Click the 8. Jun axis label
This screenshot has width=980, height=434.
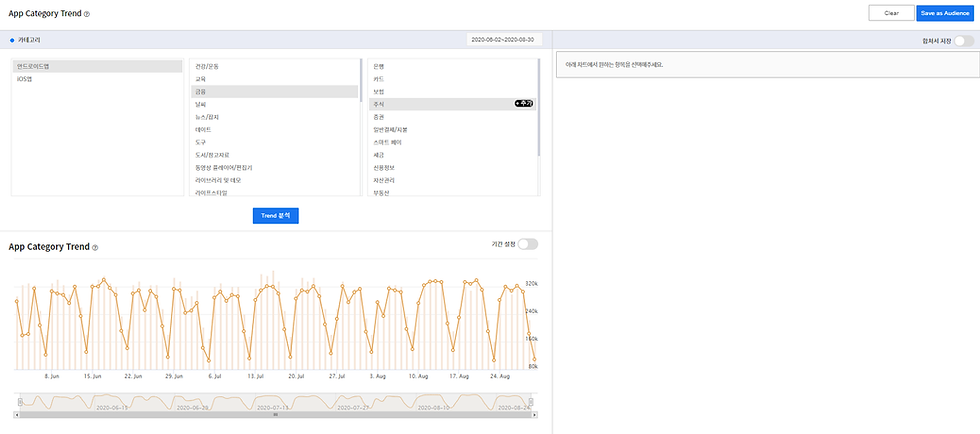[51, 376]
